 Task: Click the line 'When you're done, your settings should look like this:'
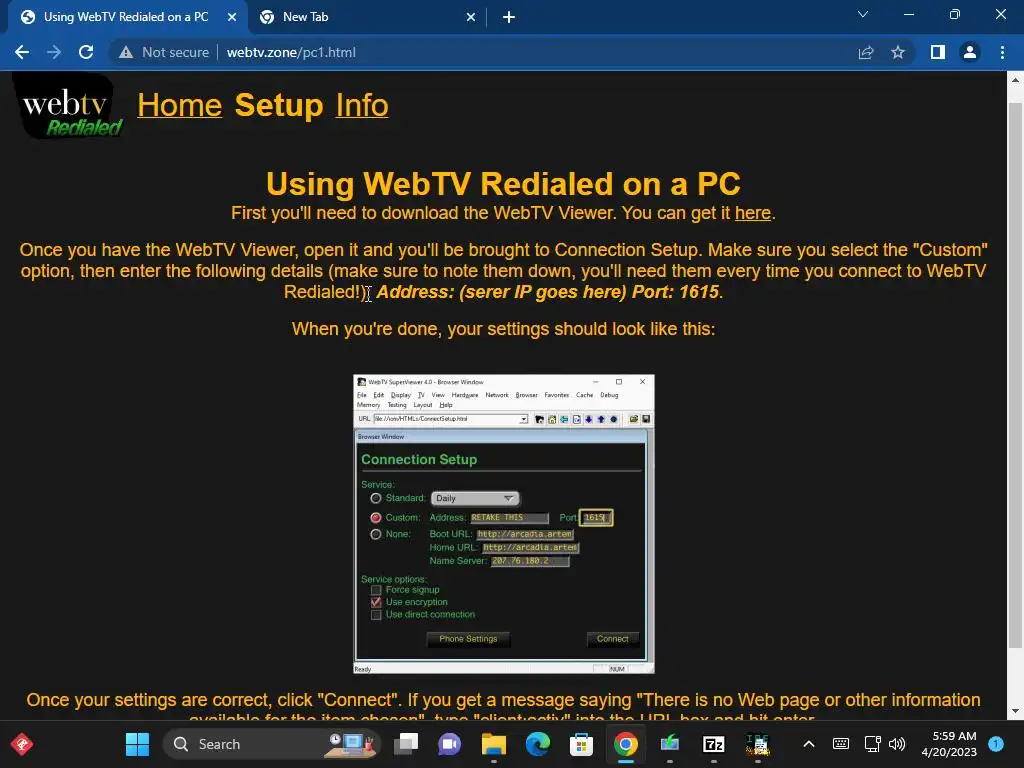[504, 328]
